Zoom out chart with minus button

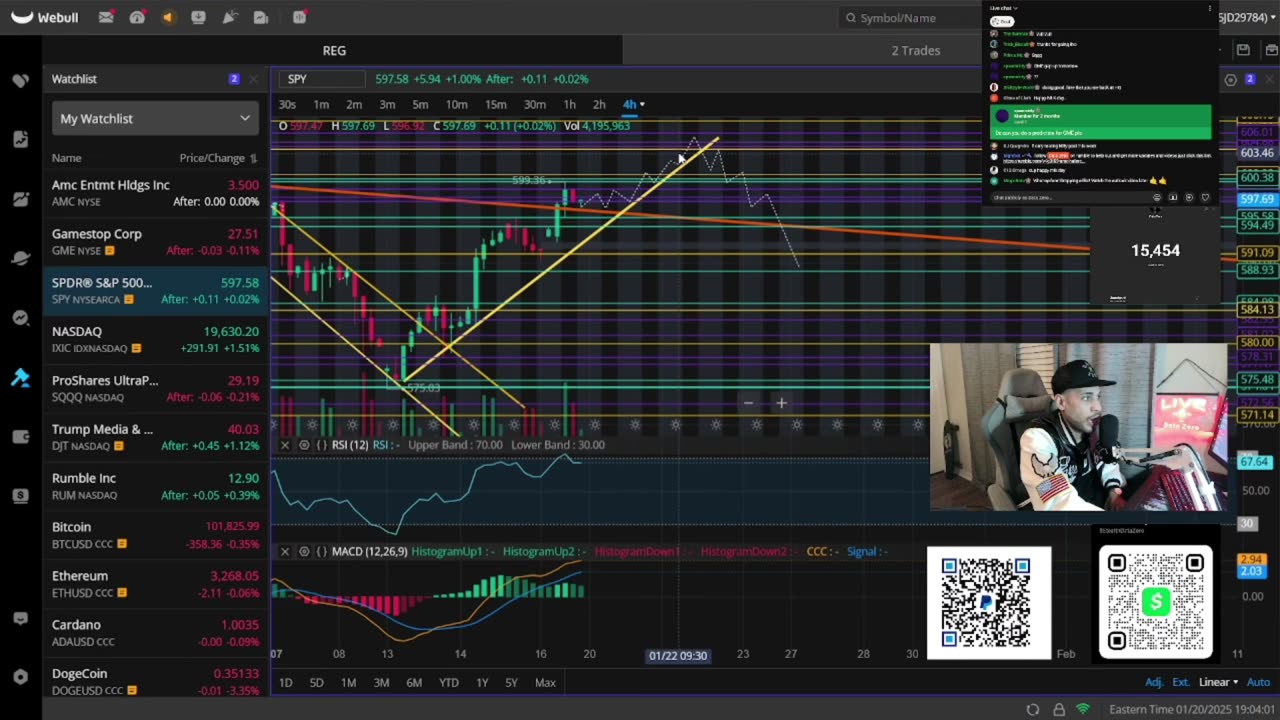tap(748, 403)
